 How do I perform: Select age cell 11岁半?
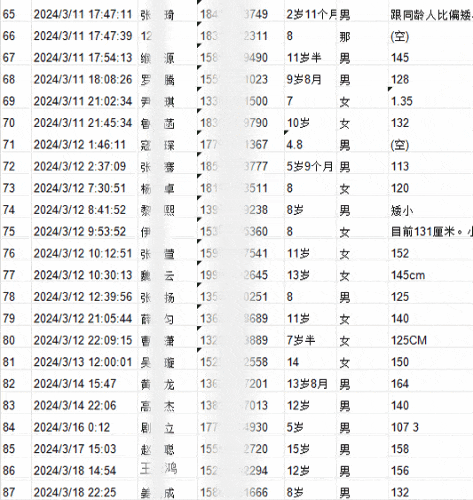(x=311, y=58)
